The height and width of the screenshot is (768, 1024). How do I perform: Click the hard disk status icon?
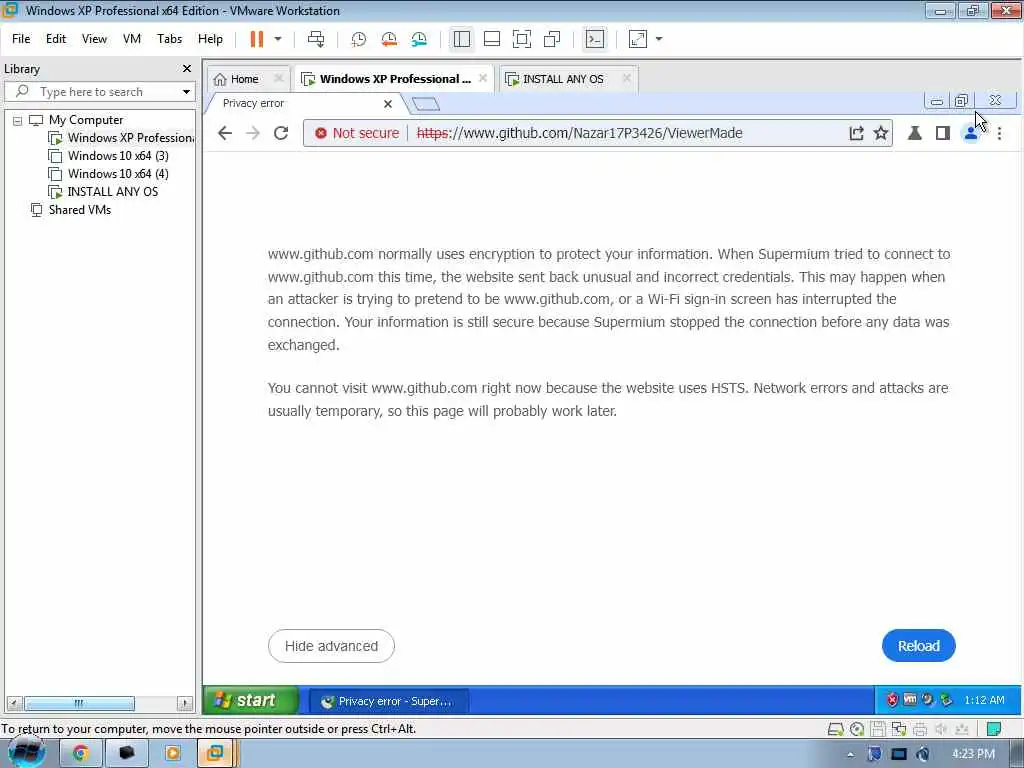(x=835, y=729)
